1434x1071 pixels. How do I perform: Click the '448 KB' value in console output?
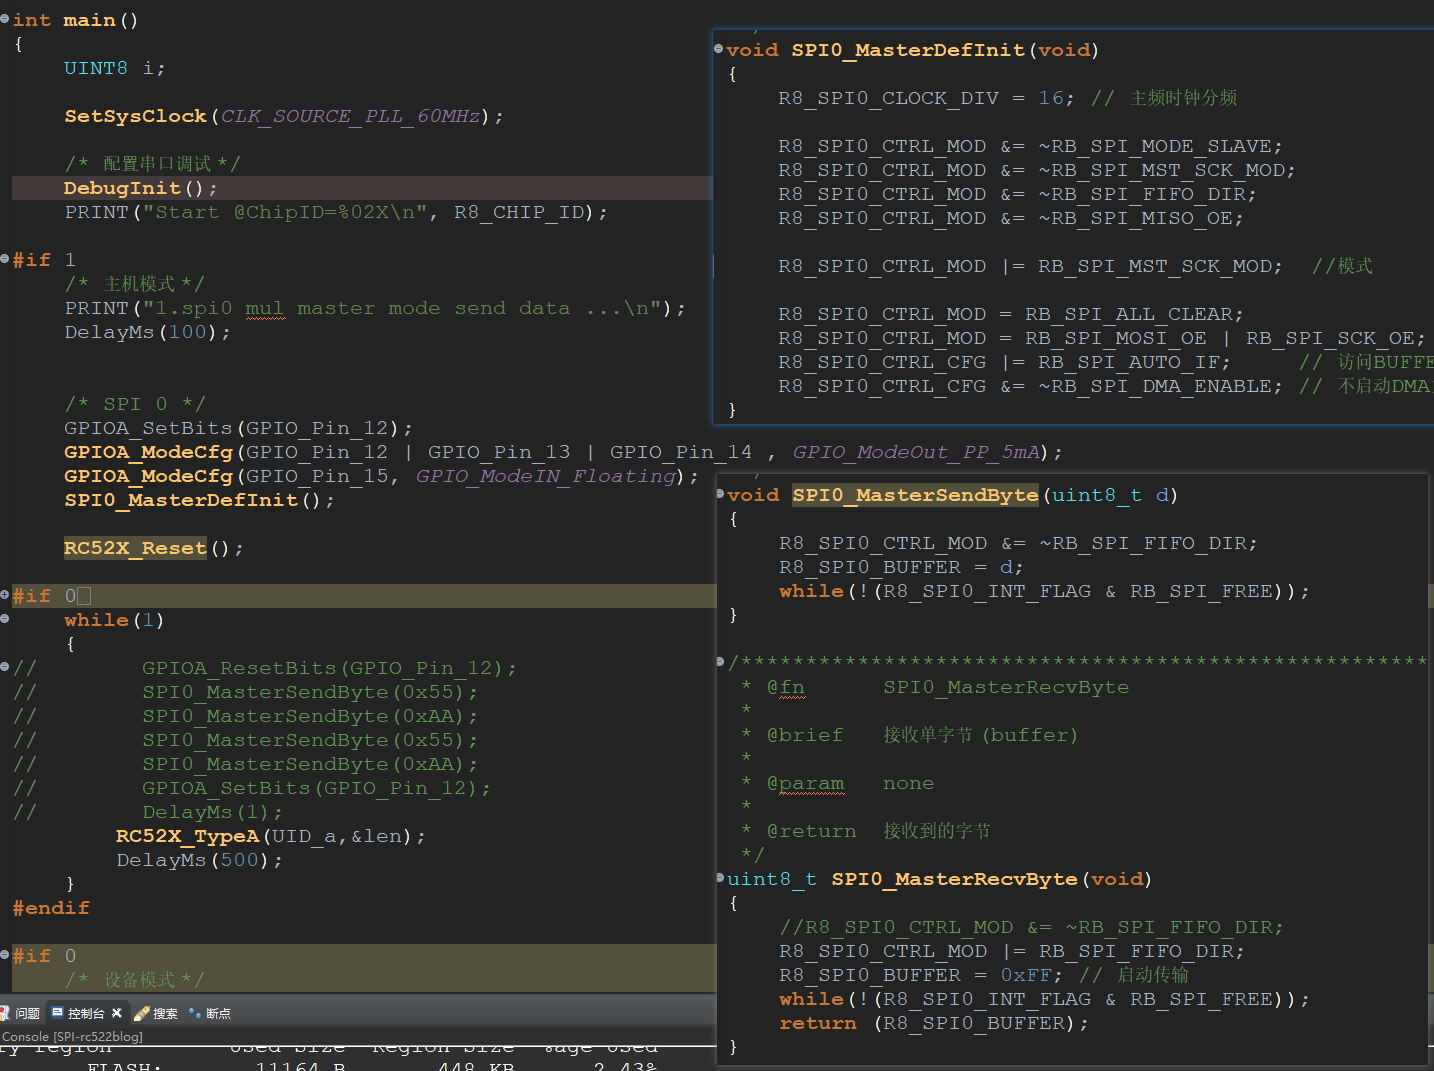click(475, 1066)
